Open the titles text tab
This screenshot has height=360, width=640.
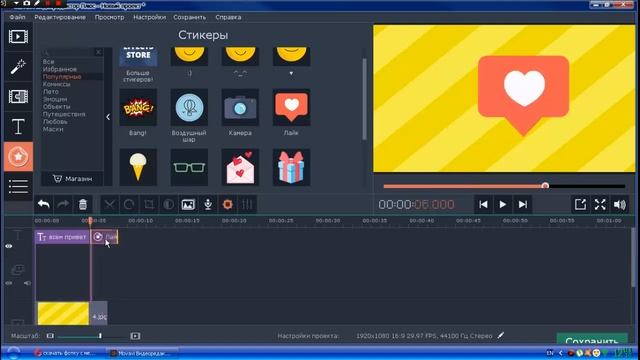click(18, 127)
